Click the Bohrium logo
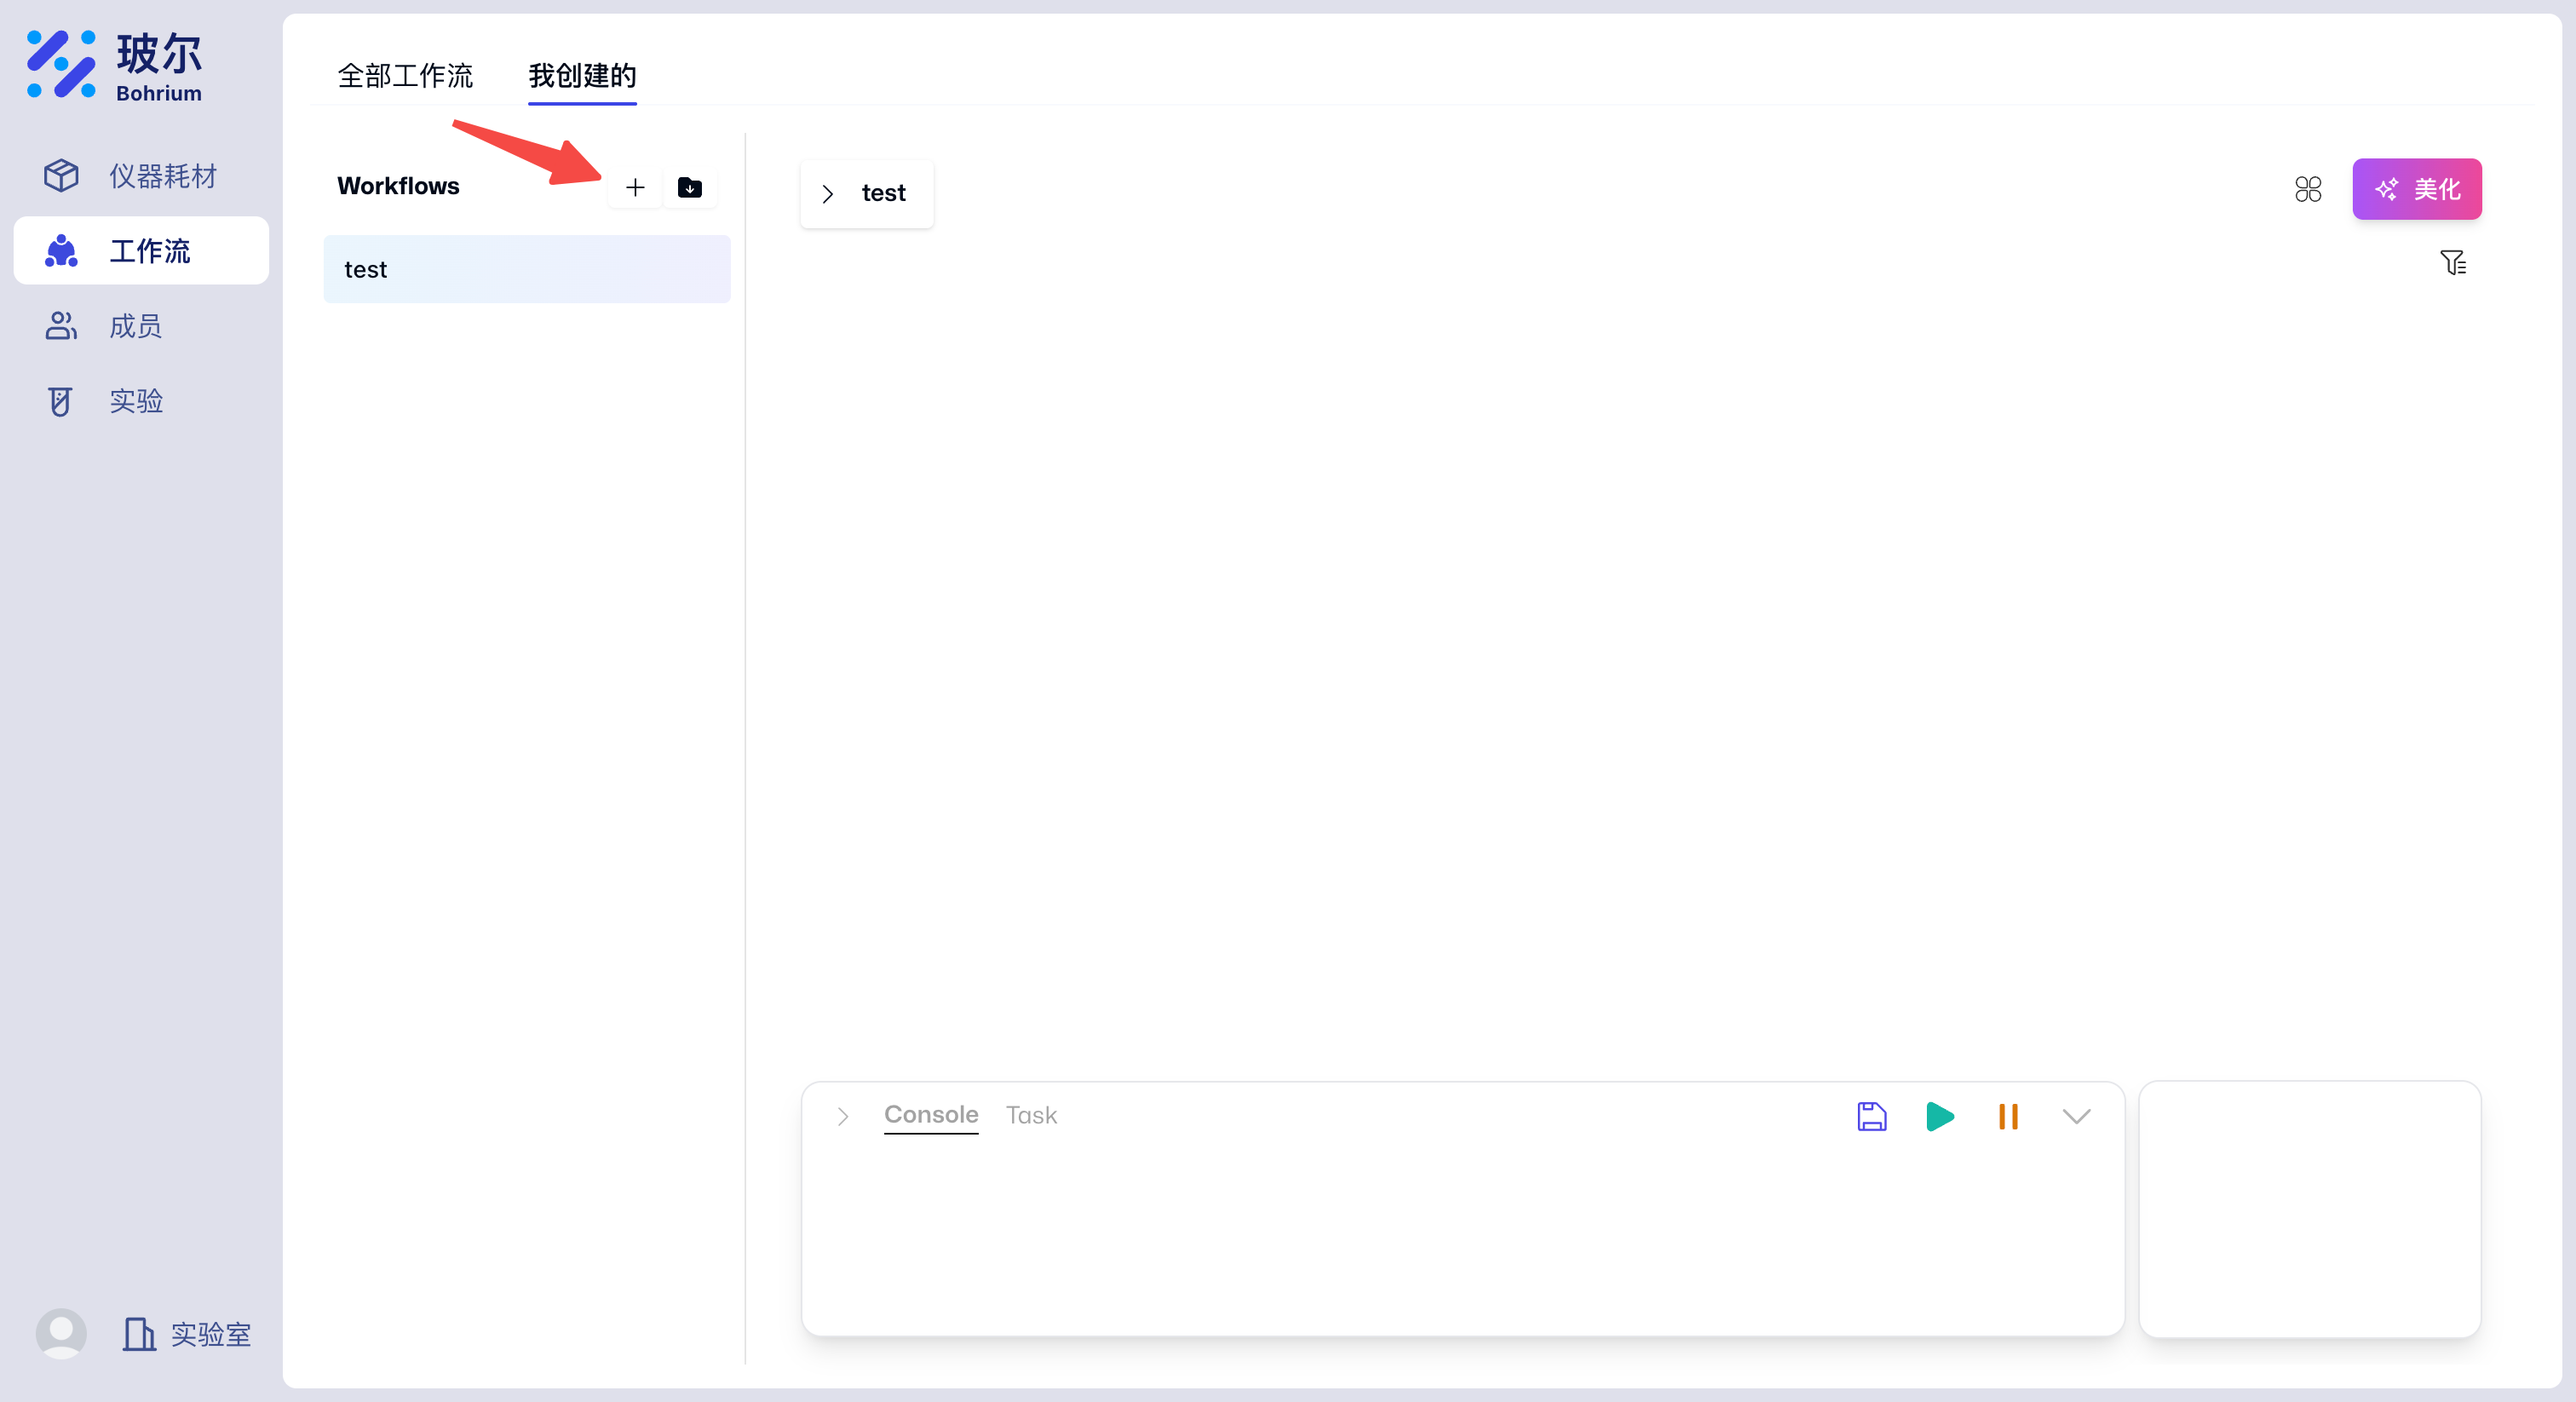 tap(113, 66)
